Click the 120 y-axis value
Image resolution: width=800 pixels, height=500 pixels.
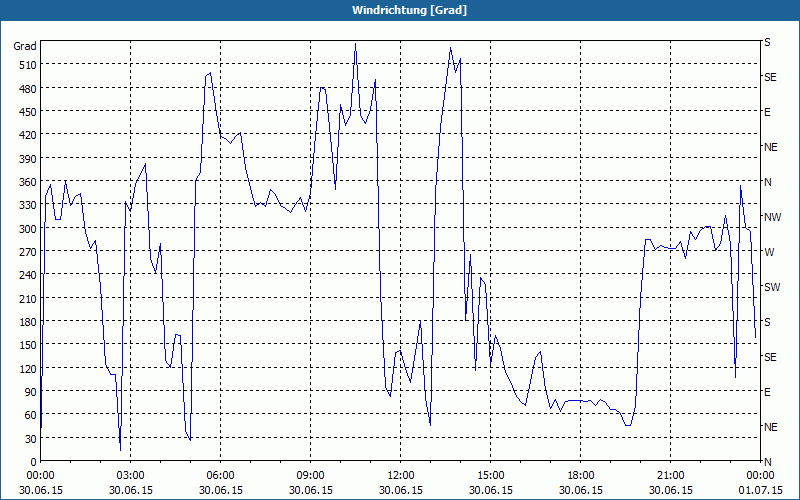coord(28,369)
